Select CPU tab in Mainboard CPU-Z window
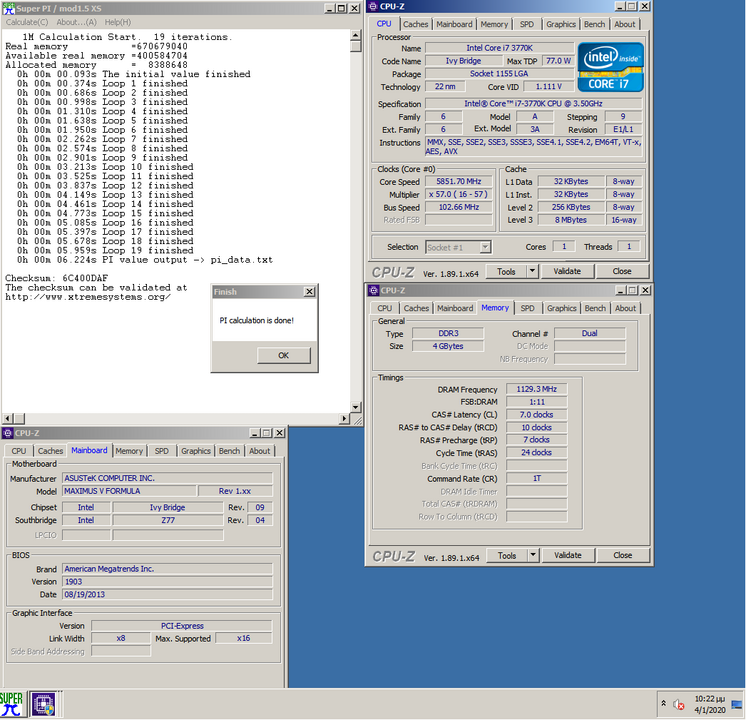The width and height of the screenshot is (746, 720). click(x=19, y=451)
